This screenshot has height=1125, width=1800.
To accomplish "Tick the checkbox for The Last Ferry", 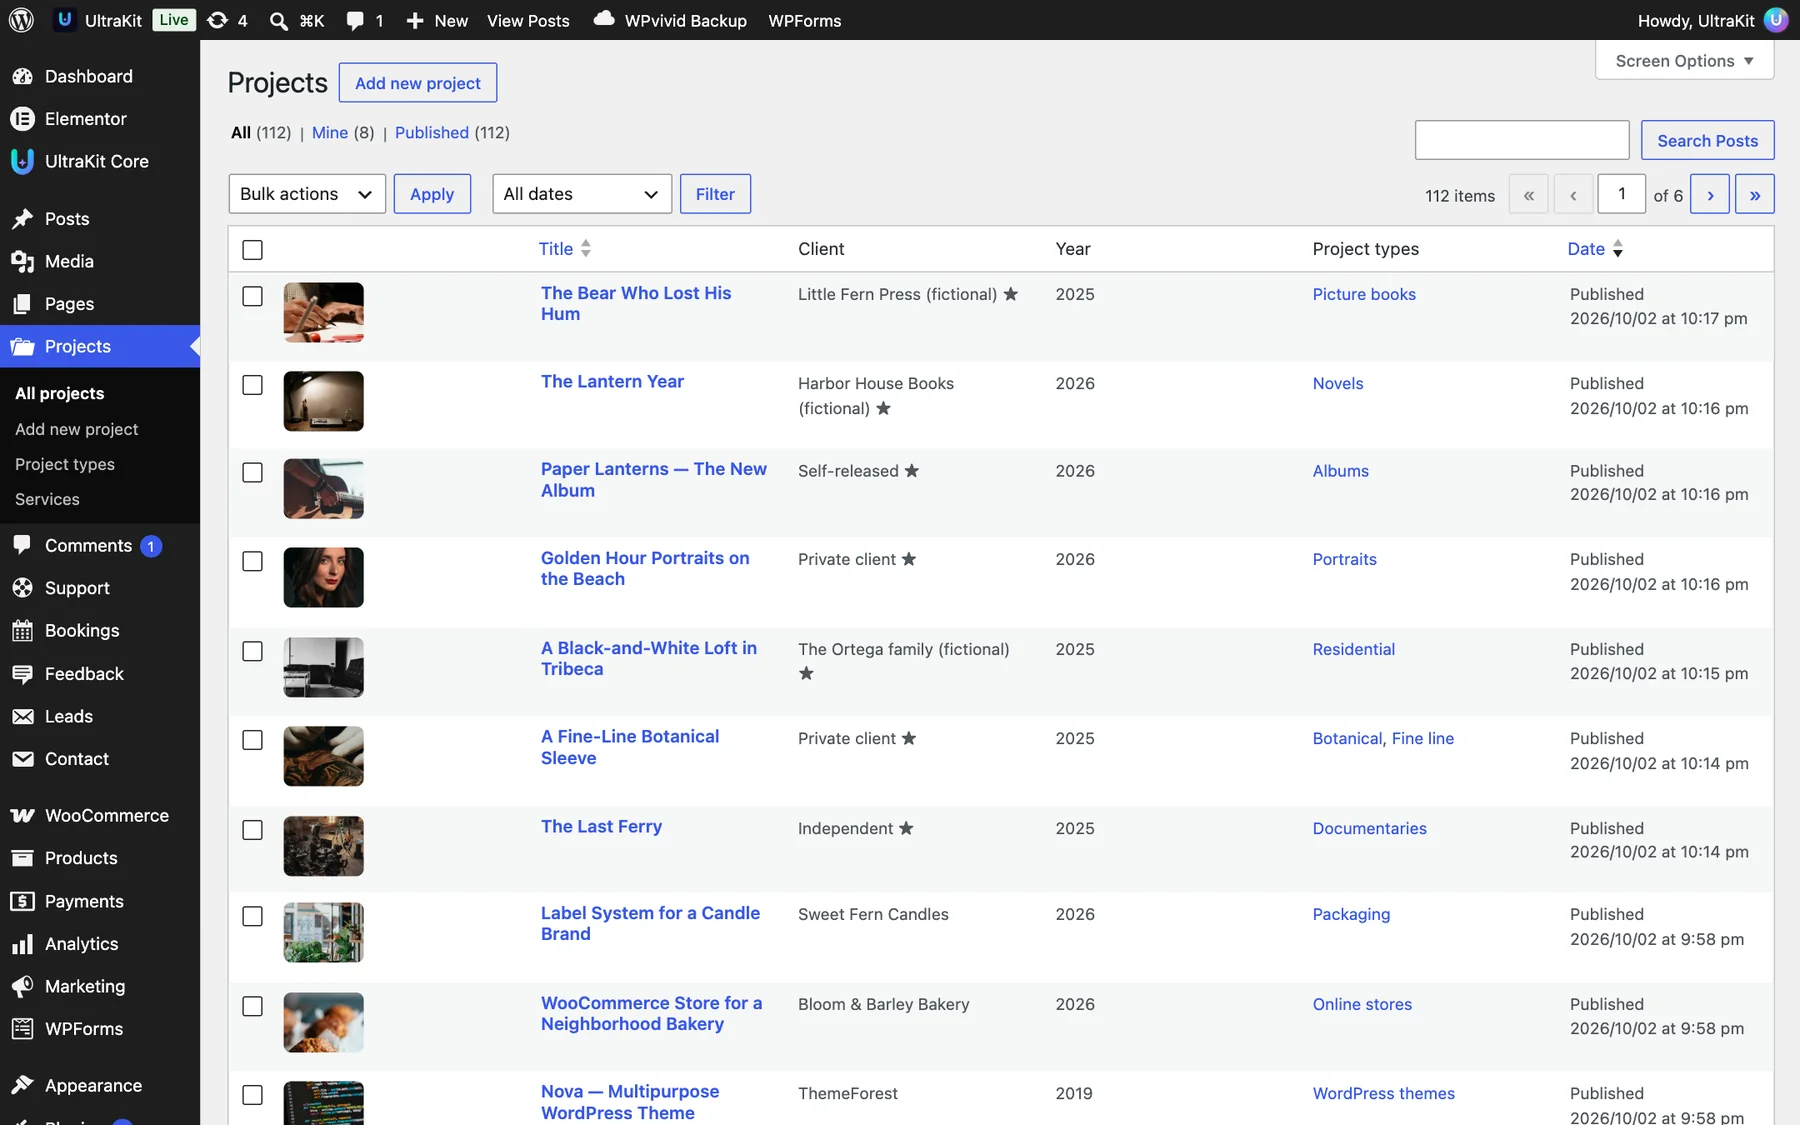I will [253, 830].
